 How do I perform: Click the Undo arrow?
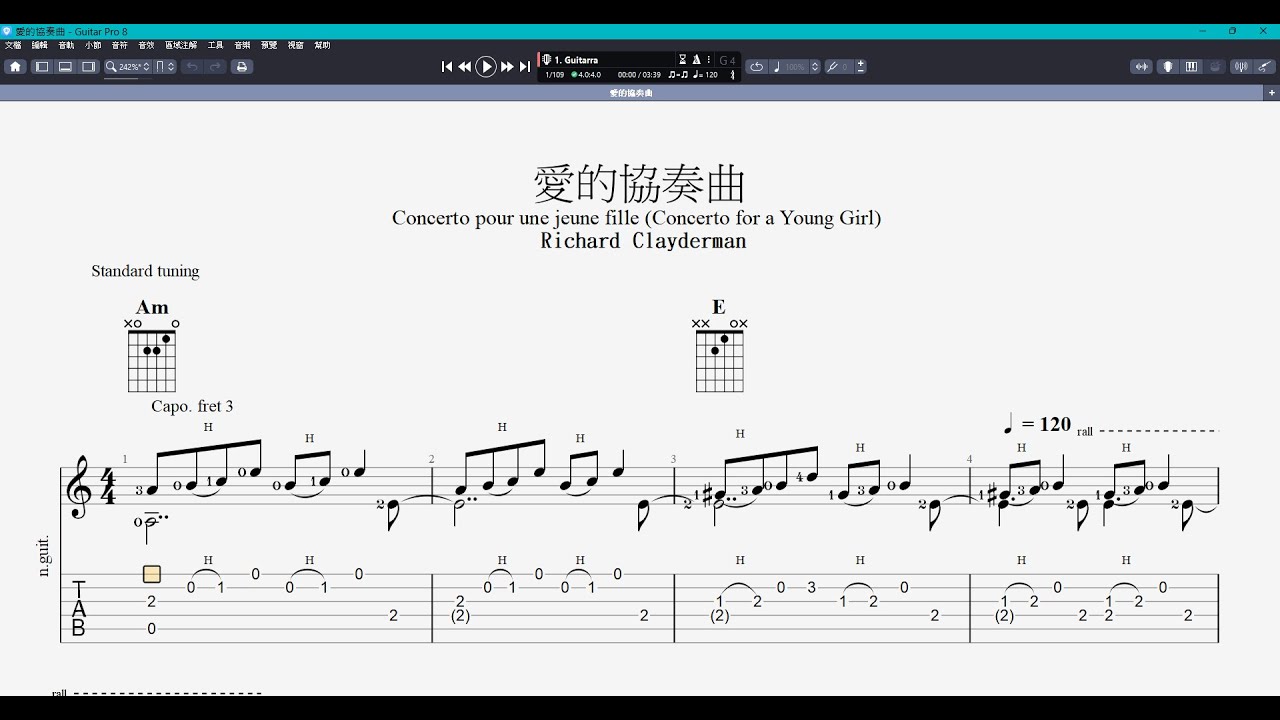click(192, 67)
